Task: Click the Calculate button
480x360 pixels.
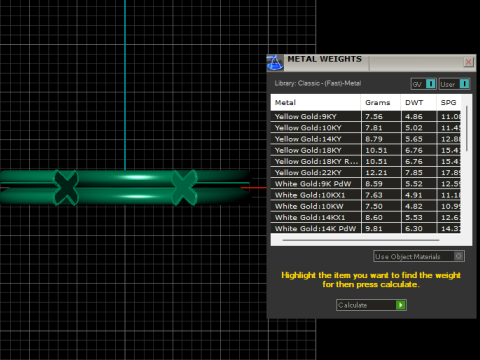Action: (x=371, y=305)
